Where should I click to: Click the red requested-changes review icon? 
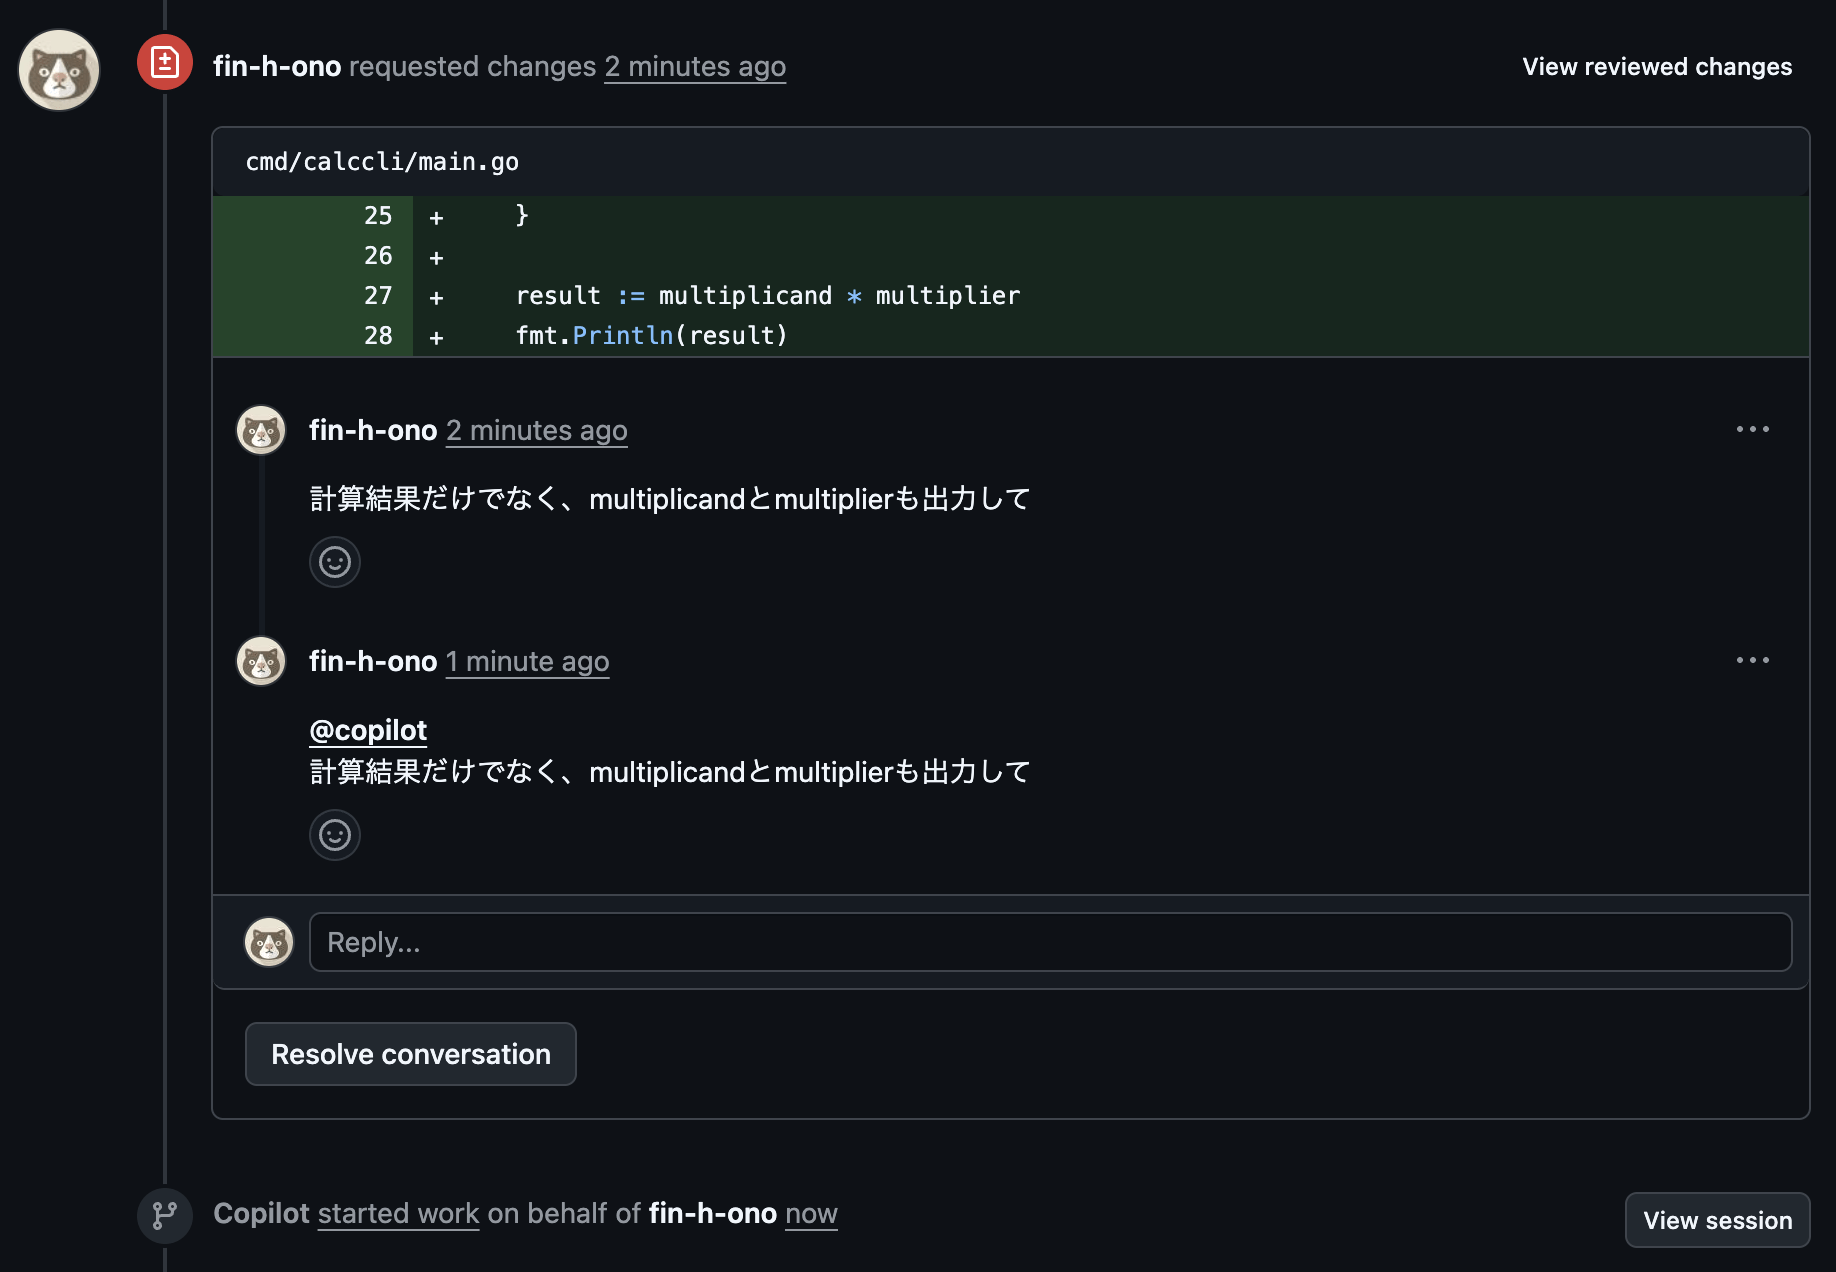[x=165, y=63]
